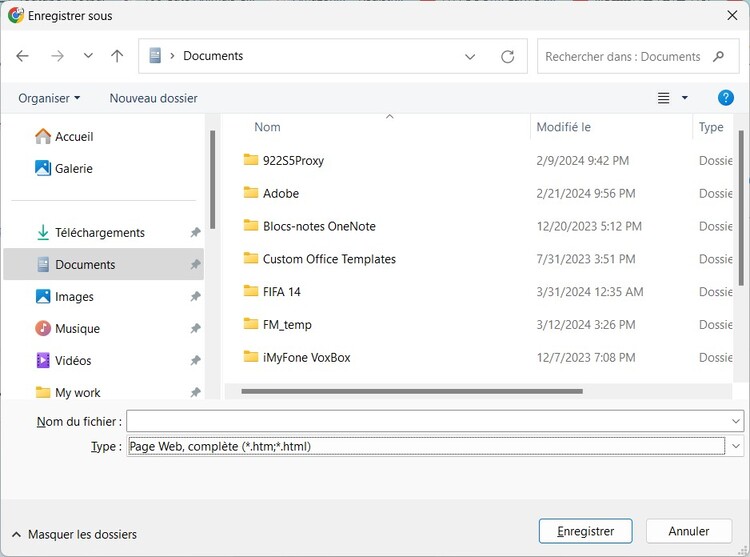The width and height of the screenshot is (750, 557).
Task: Select the Blocs-notes OneNote folder
Action: click(x=319, y=227)
